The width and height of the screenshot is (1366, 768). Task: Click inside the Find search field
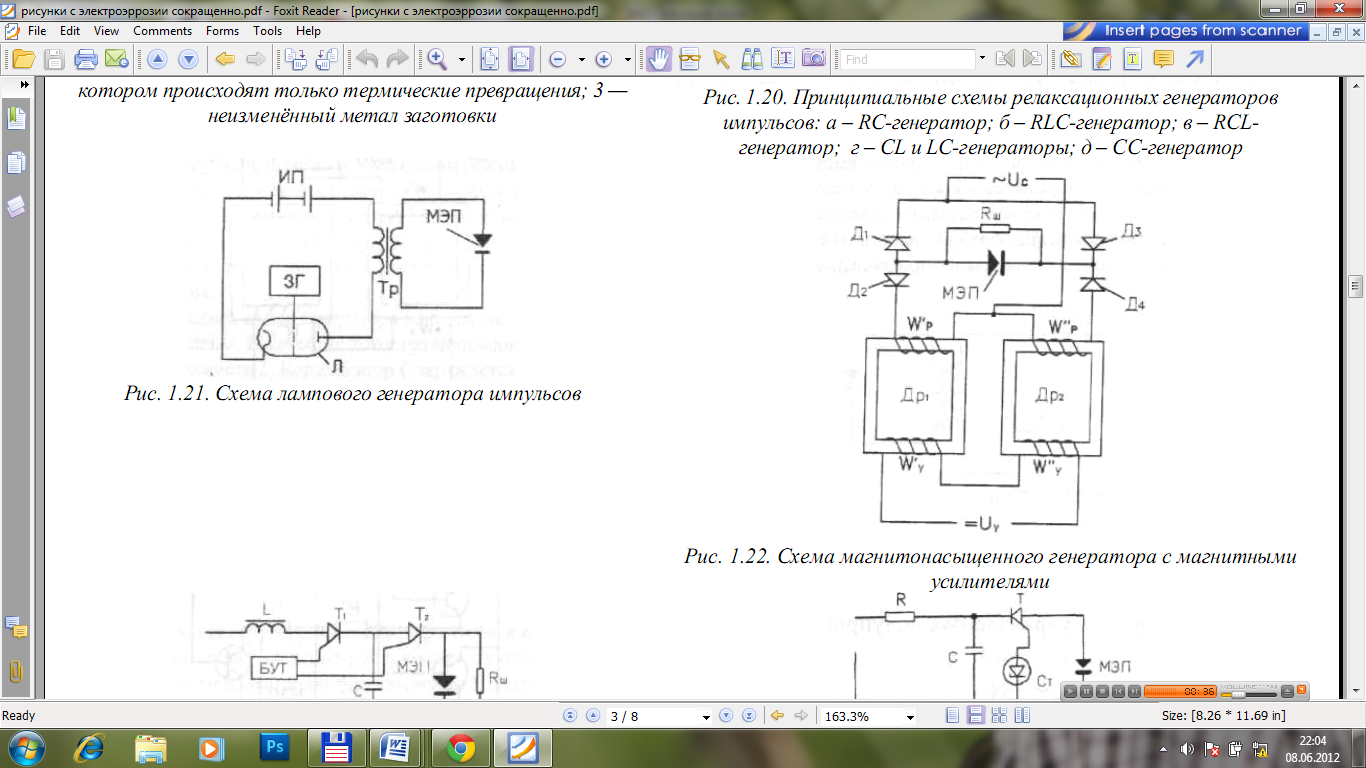point(907,59)
